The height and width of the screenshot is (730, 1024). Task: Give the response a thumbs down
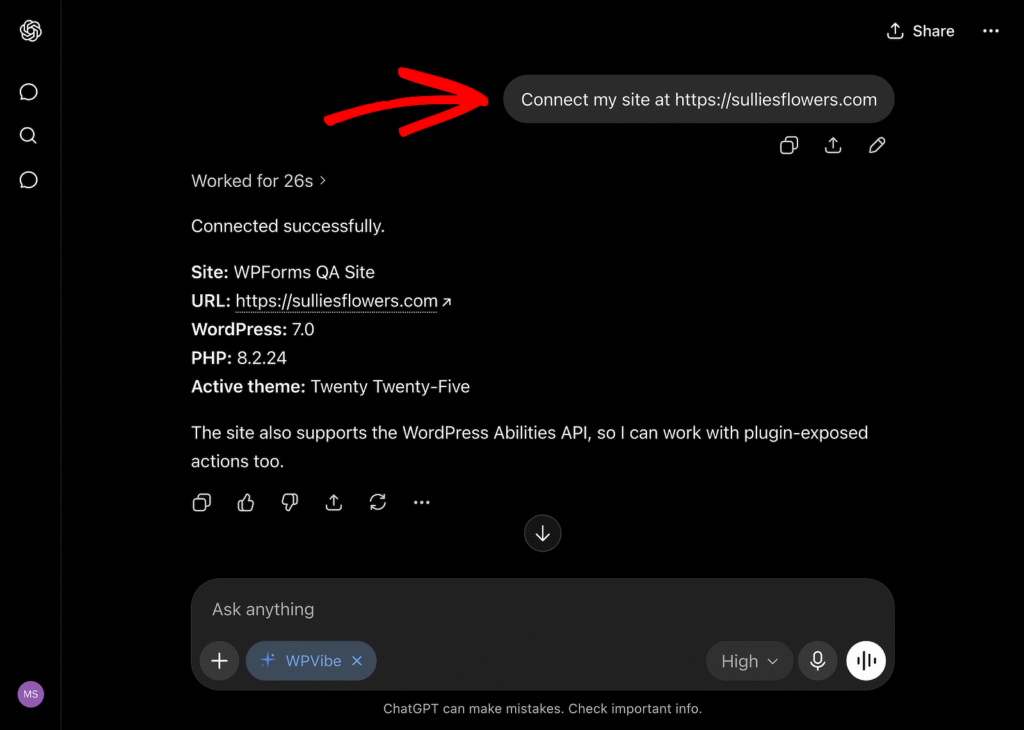point(290,502)
